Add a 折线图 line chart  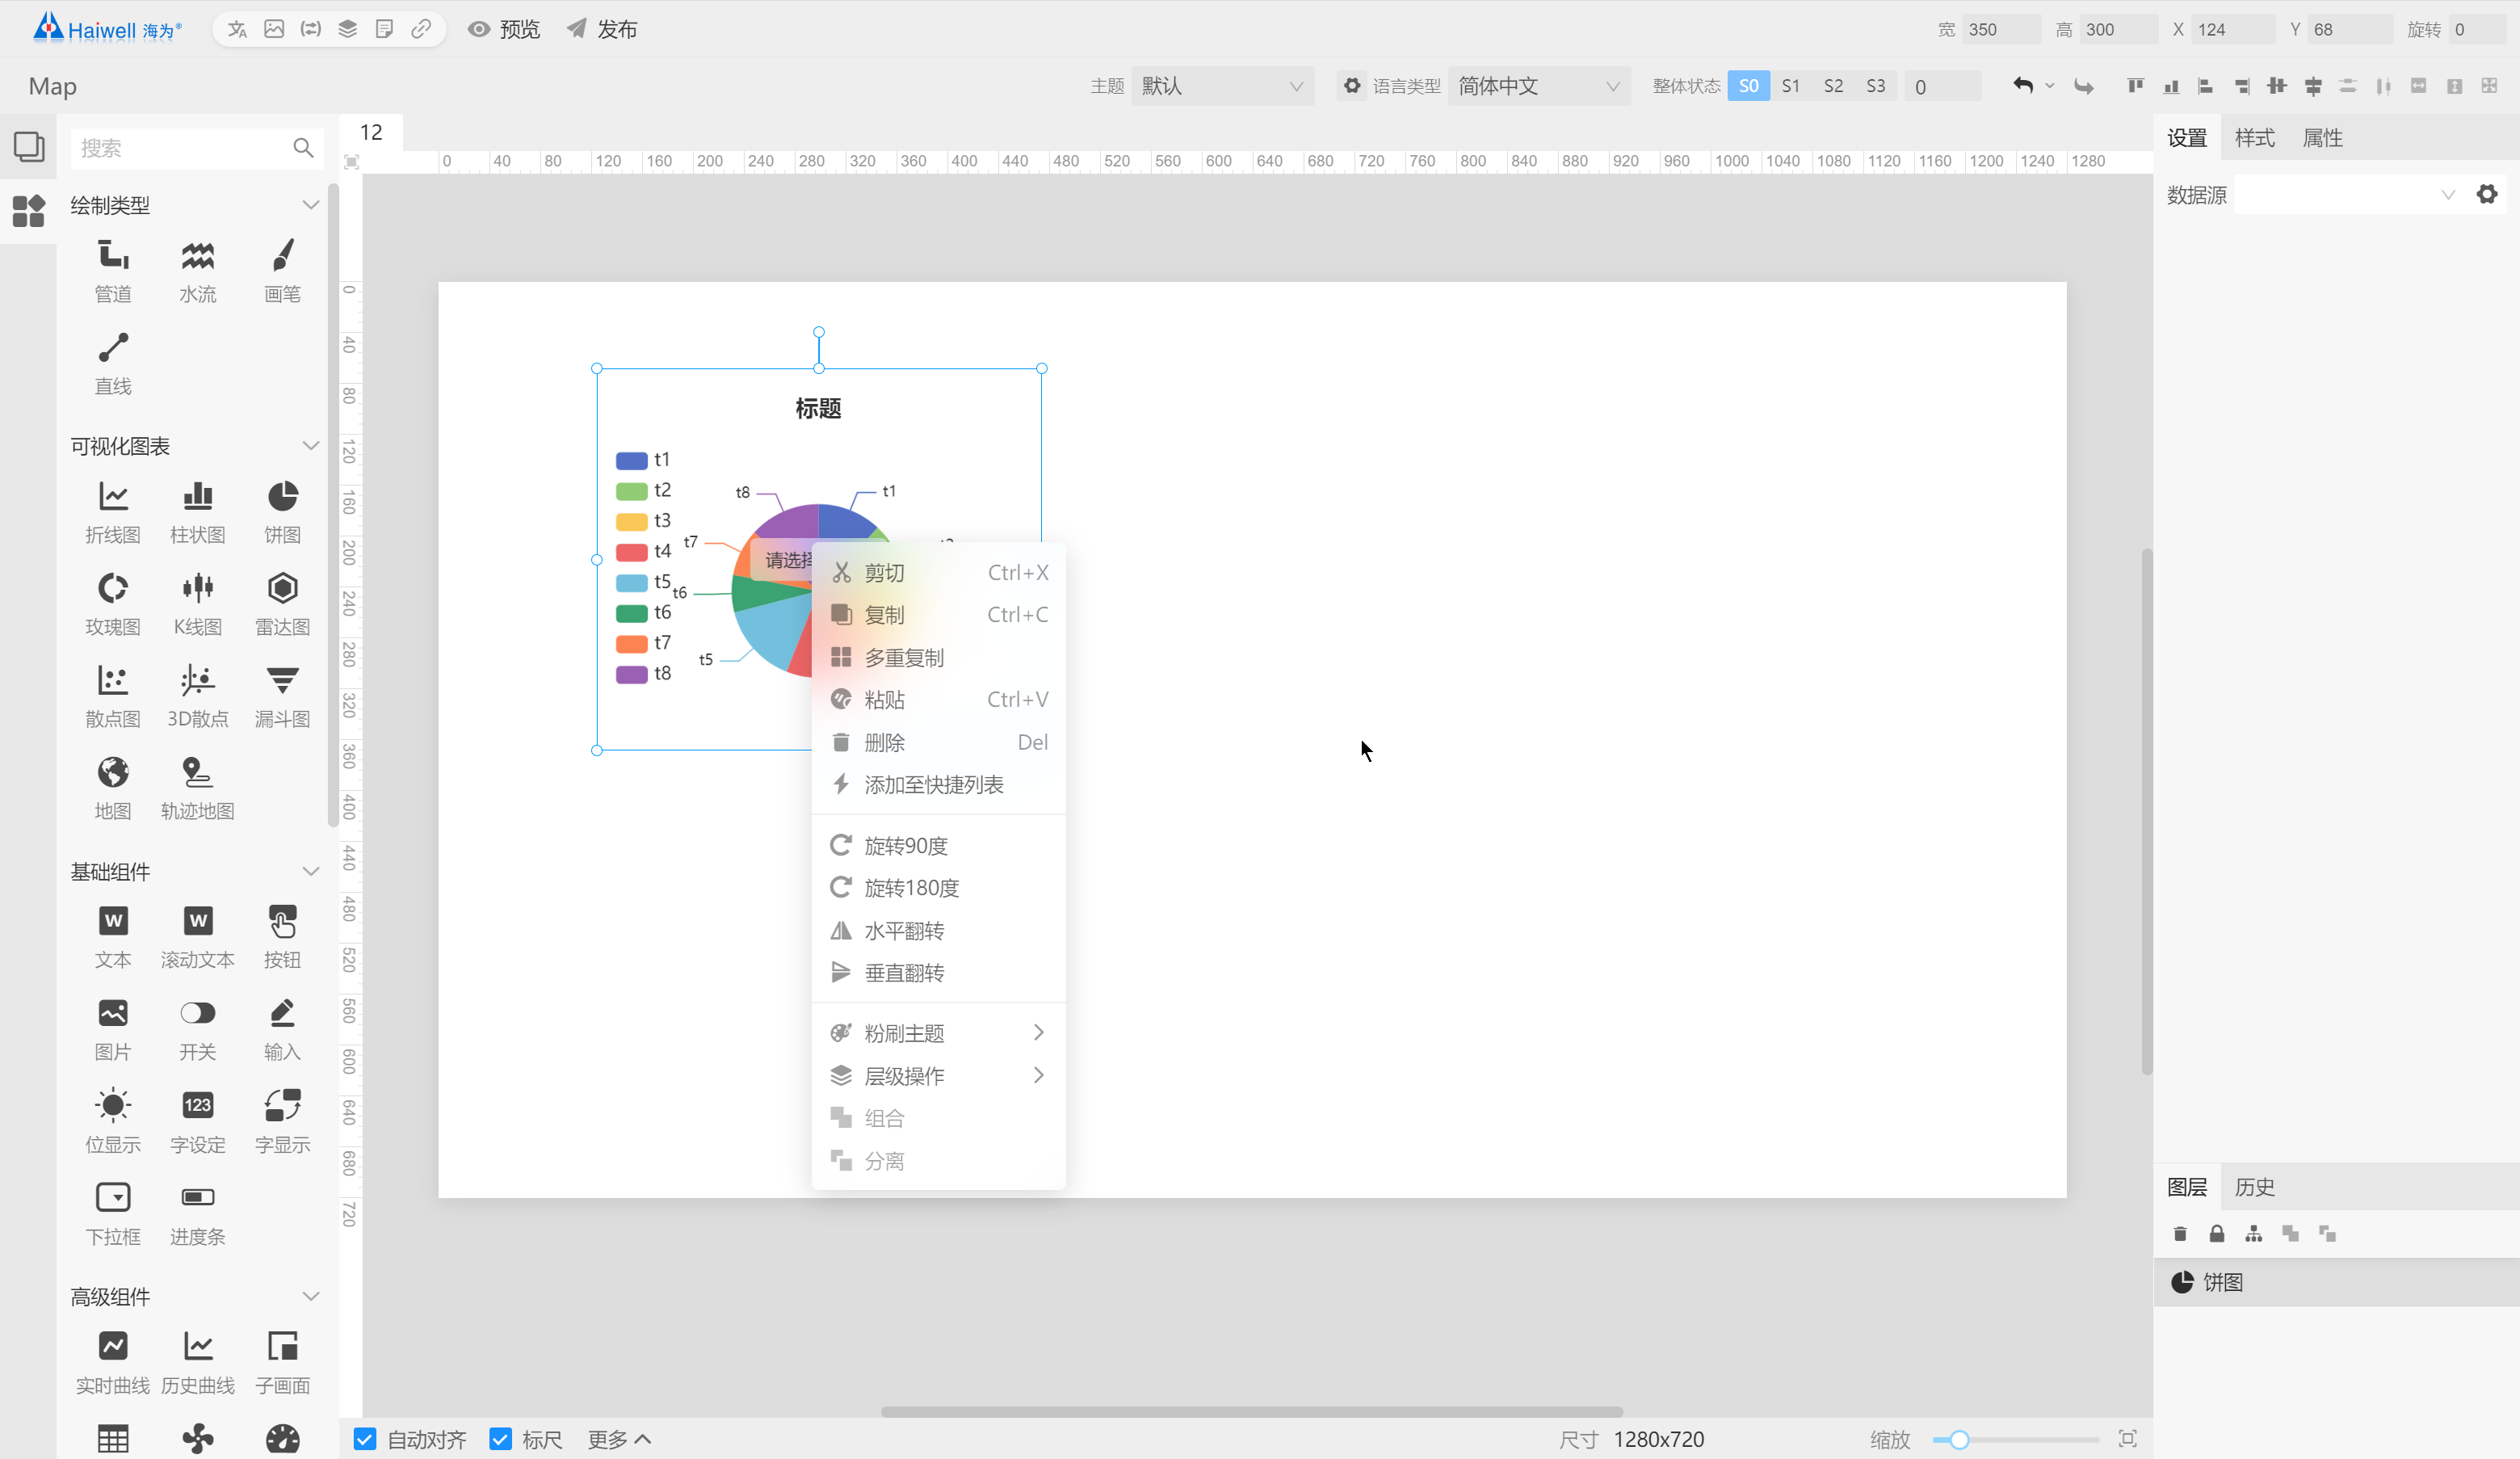pos(113,511)
